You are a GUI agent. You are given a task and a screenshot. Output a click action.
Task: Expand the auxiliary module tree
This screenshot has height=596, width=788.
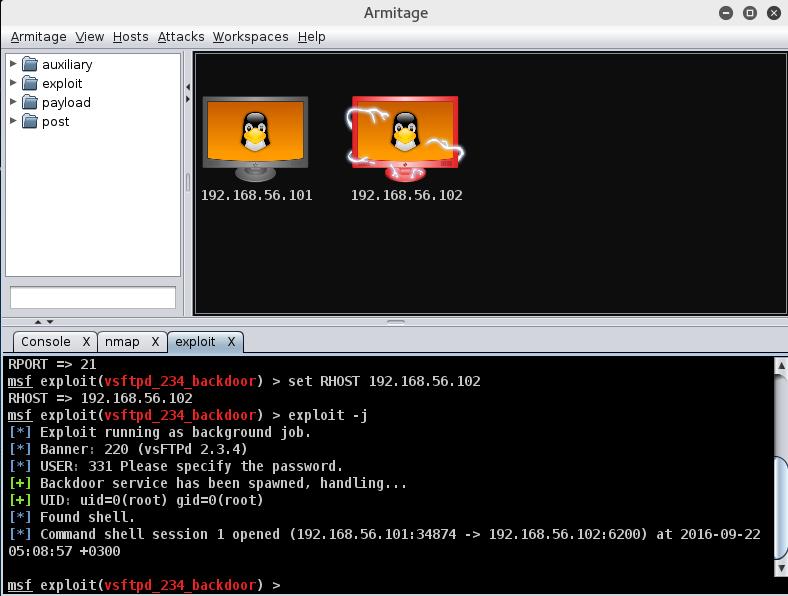13,64
